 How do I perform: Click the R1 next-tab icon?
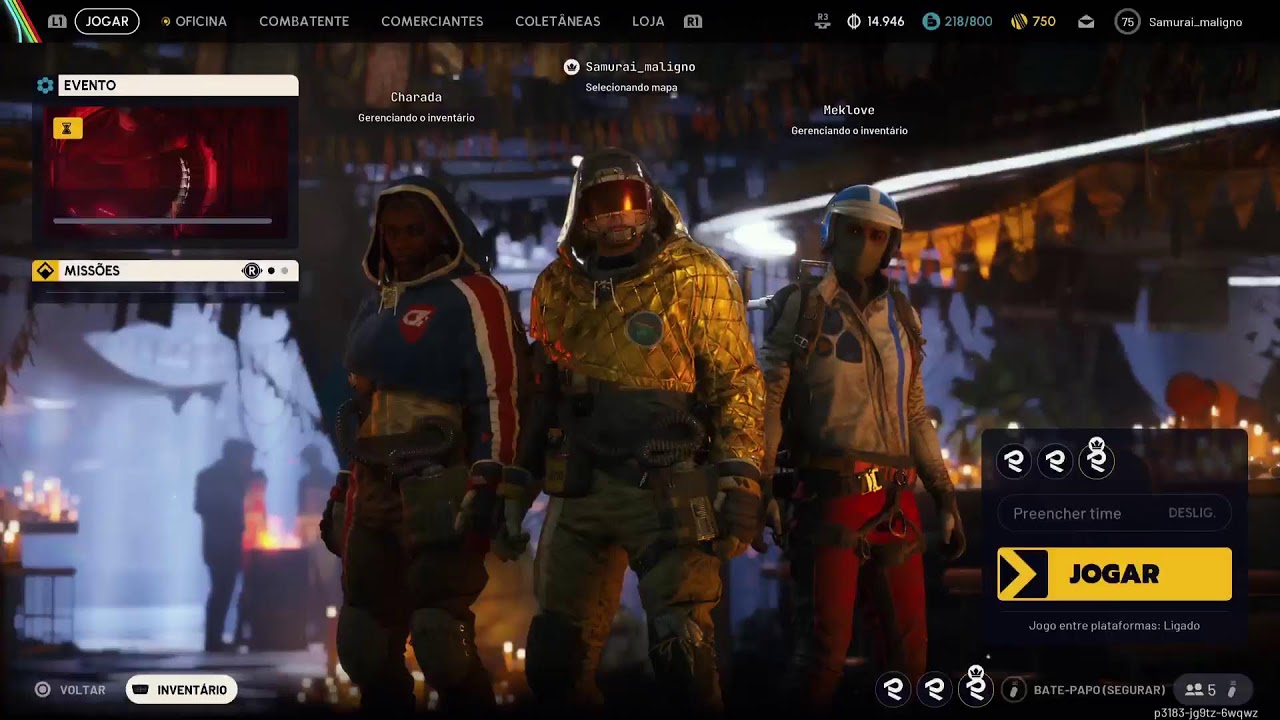(x=692, y=21)
